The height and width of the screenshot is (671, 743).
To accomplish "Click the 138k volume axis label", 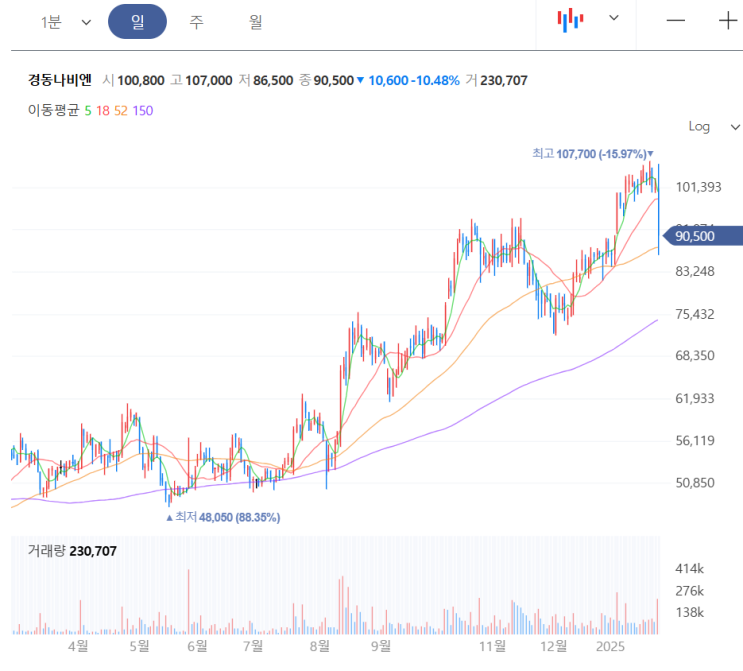I will 689,613.
